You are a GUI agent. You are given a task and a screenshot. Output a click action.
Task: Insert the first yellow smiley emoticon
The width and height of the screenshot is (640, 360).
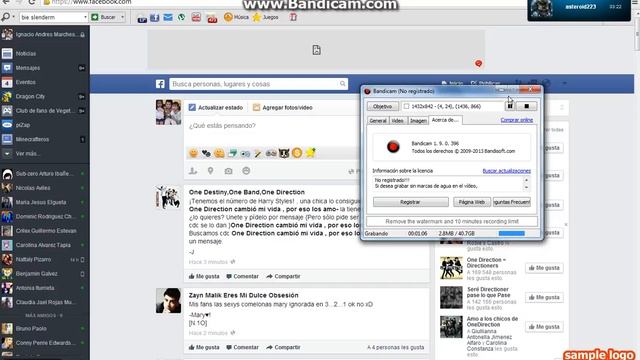193,153
